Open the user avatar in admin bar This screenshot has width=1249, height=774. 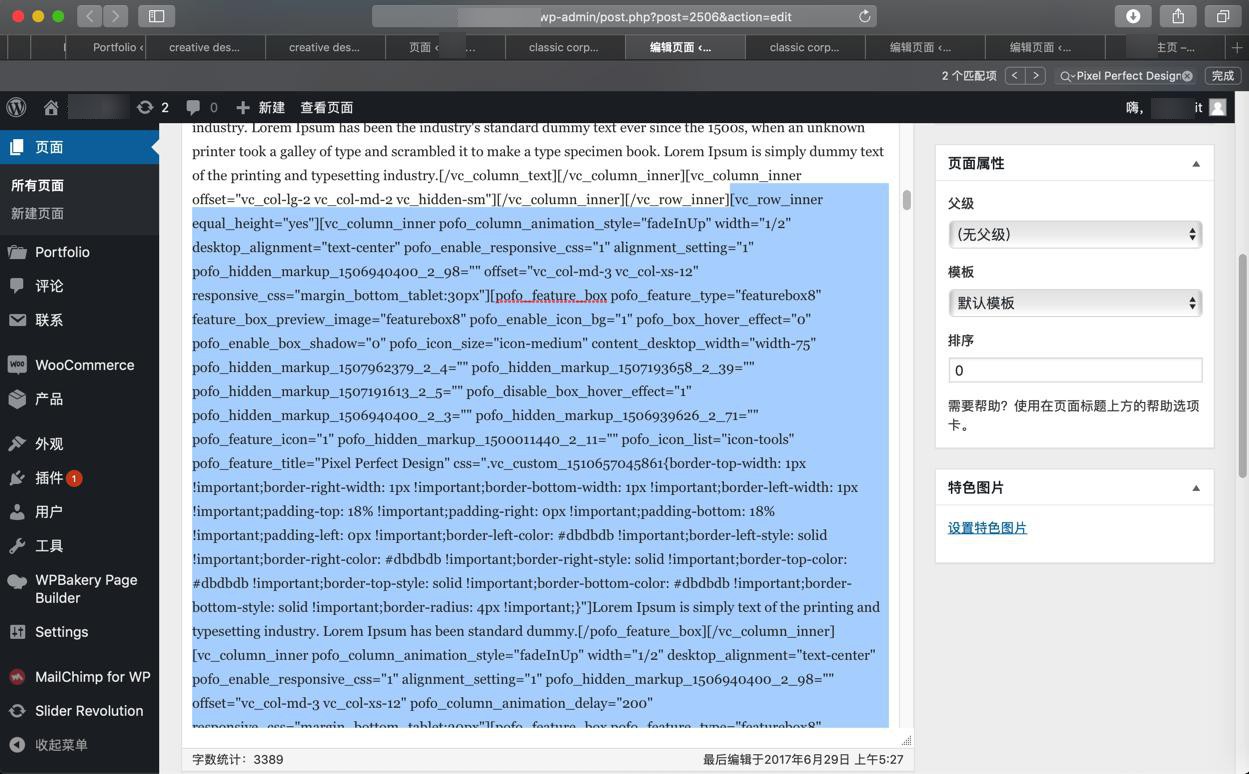point(1217,107)
